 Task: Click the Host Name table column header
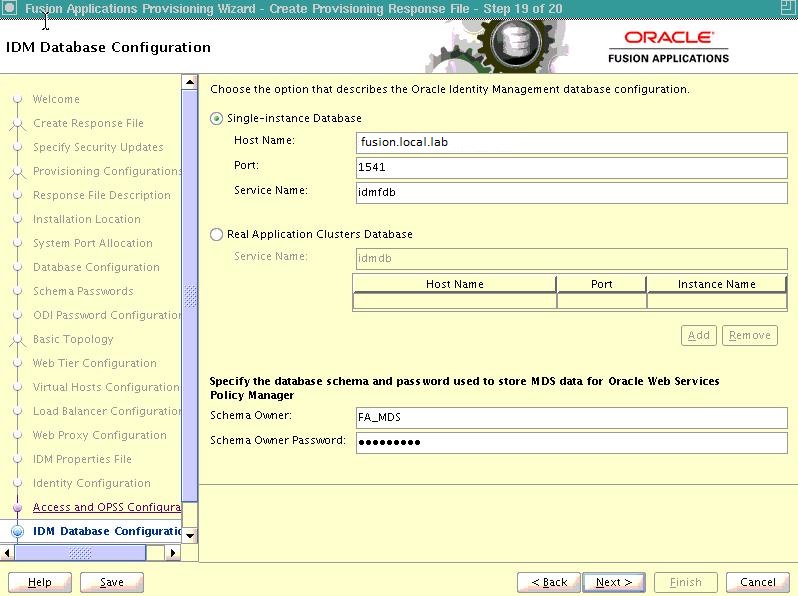pos(454,284)
